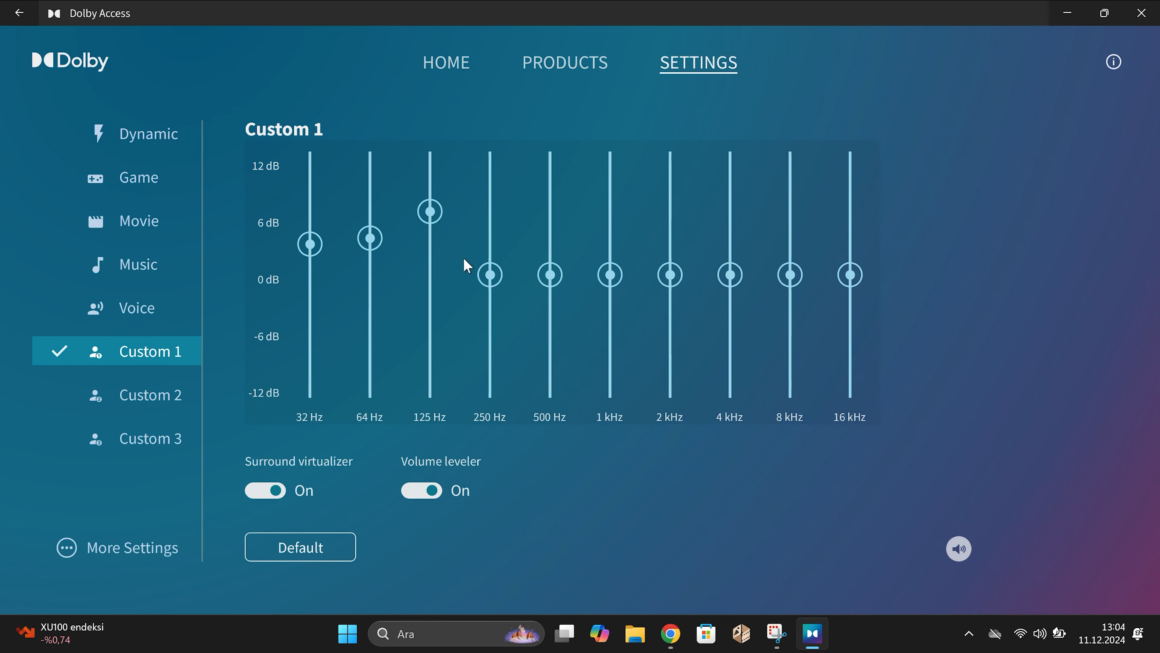This screenshot has height=653, width=1160.
Task: Click the battery tray icon
Action: (x=1059, y=634)
